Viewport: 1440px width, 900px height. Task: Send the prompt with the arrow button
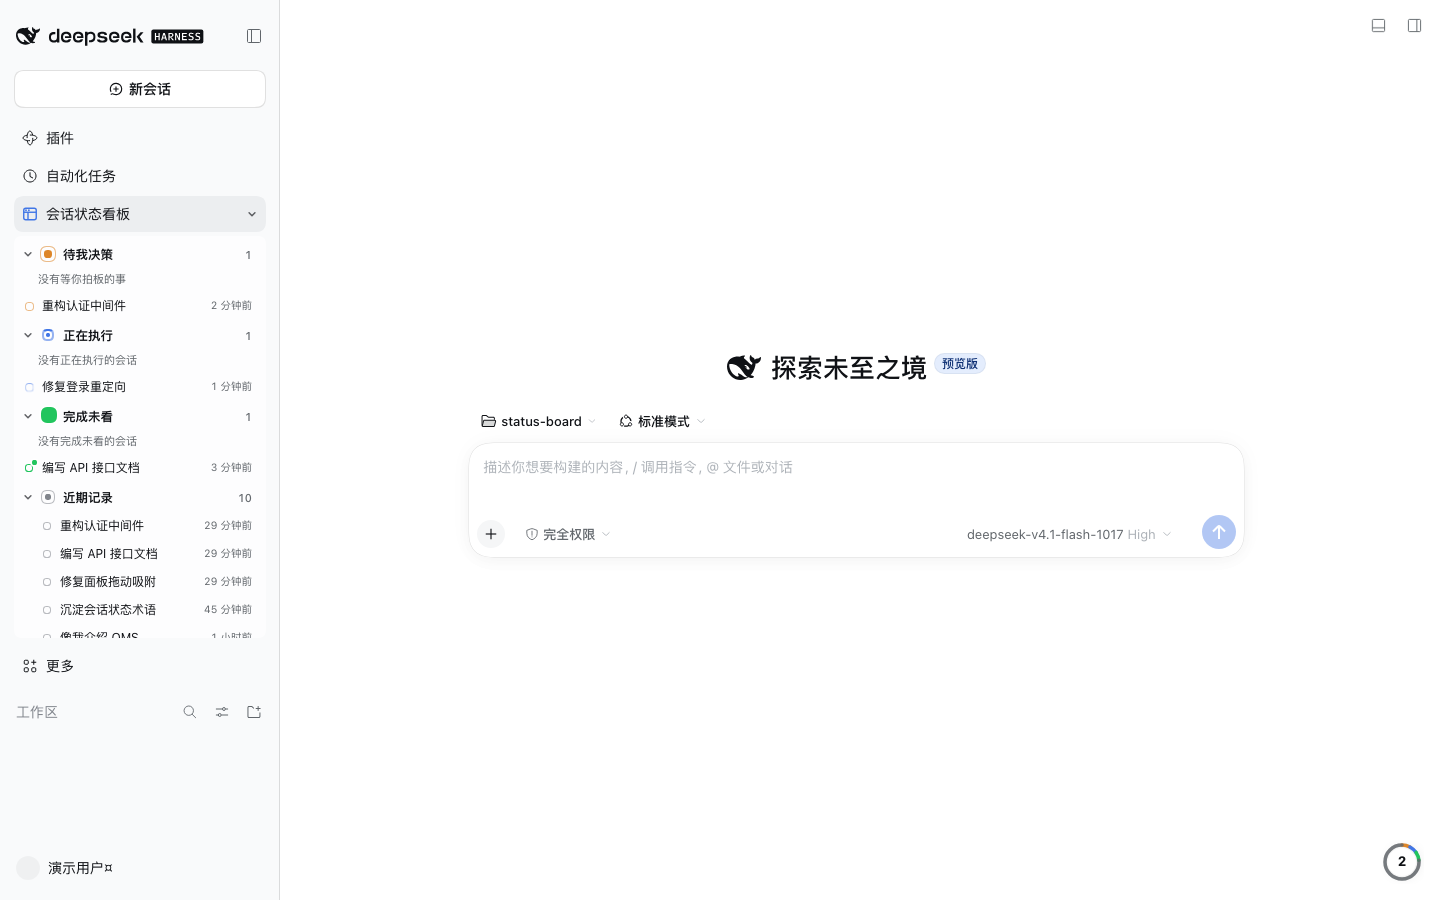pos(1219,532)
